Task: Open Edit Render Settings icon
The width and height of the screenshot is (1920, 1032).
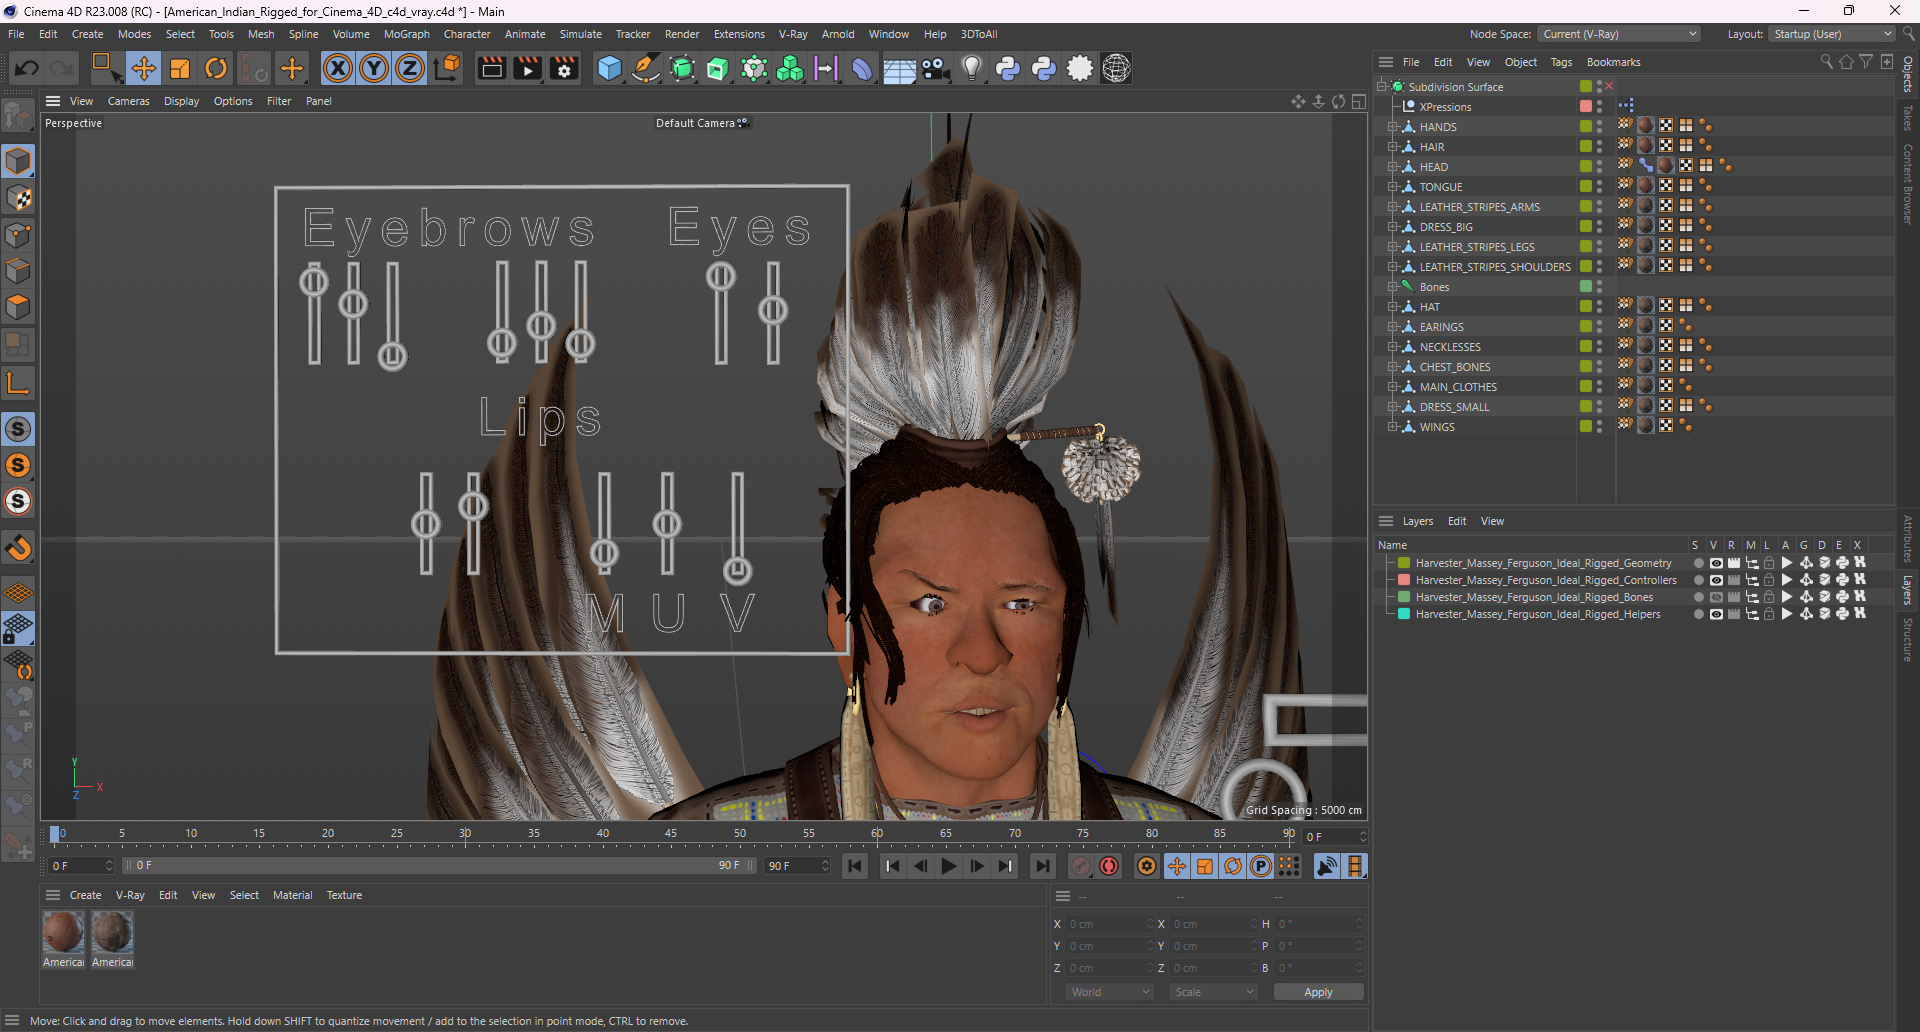Action: click(x=564, y=68)
